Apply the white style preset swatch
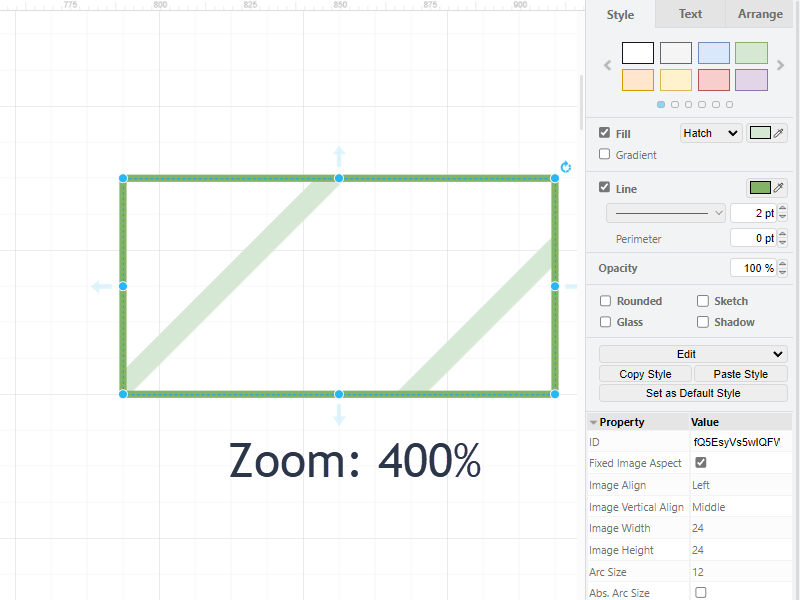This screenshot has width=800, height=600. point(638,53)
